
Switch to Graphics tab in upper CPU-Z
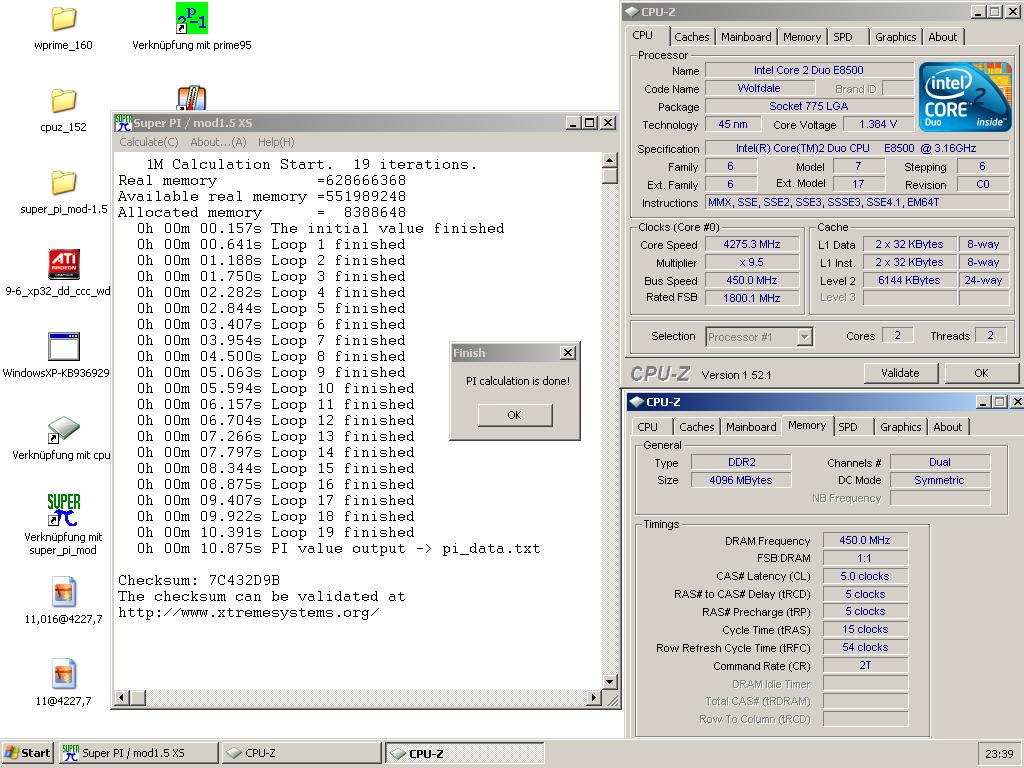pyautogui.click(x=895, y=37)
